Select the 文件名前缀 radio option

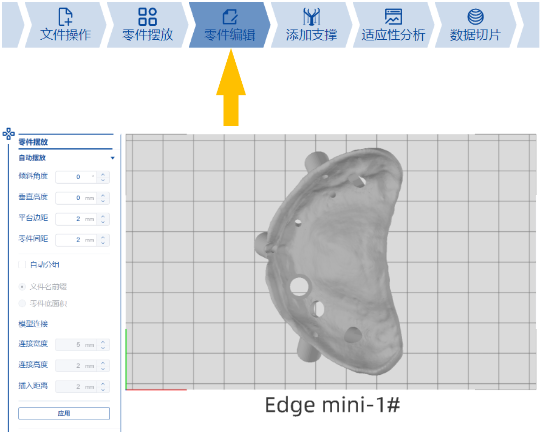coord(22,287)
